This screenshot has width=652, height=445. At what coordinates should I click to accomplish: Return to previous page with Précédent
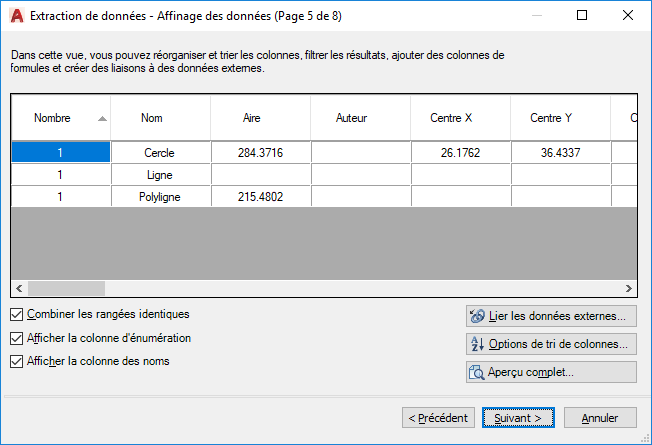tap(438, 418)
